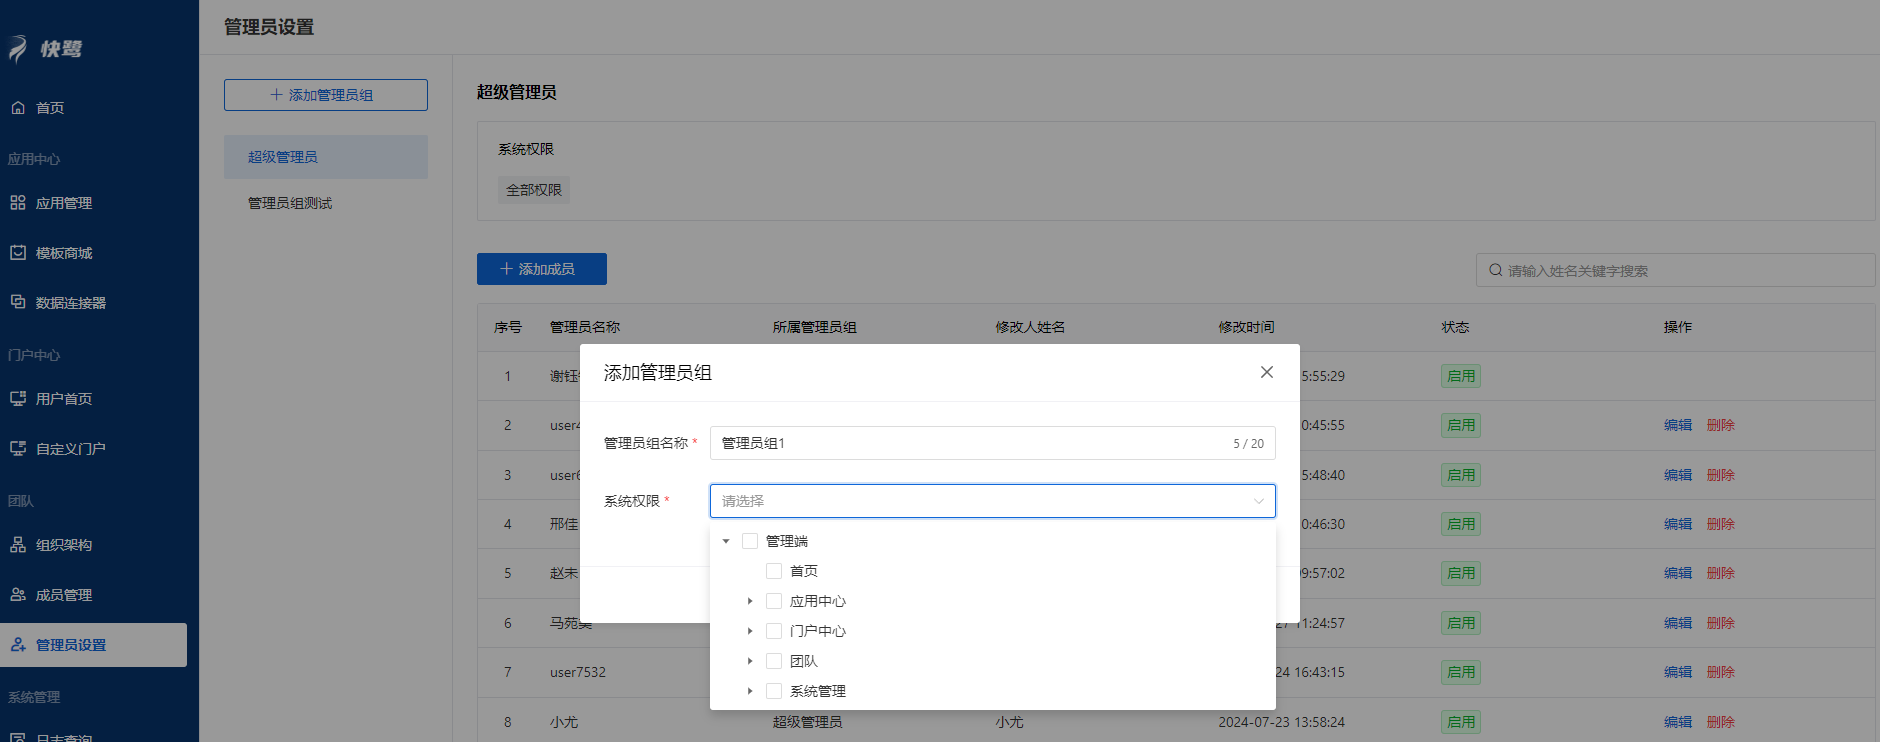Click the 成员管理 people icon

pyautogui.click(x=18, y=595)
